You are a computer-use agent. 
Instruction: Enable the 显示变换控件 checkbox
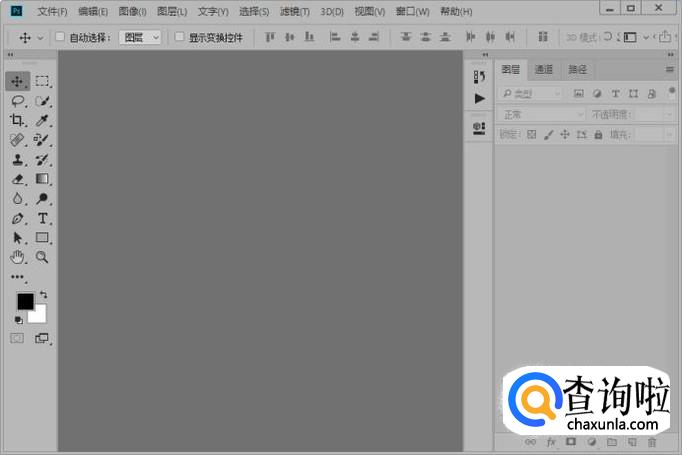180,37
